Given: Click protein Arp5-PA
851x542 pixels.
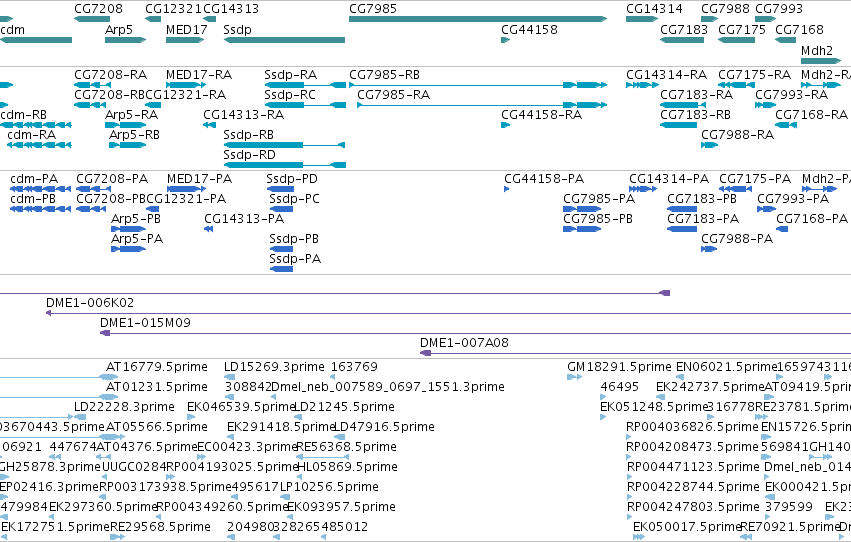Looking at the screenshot, I should (x=129, y=248).
